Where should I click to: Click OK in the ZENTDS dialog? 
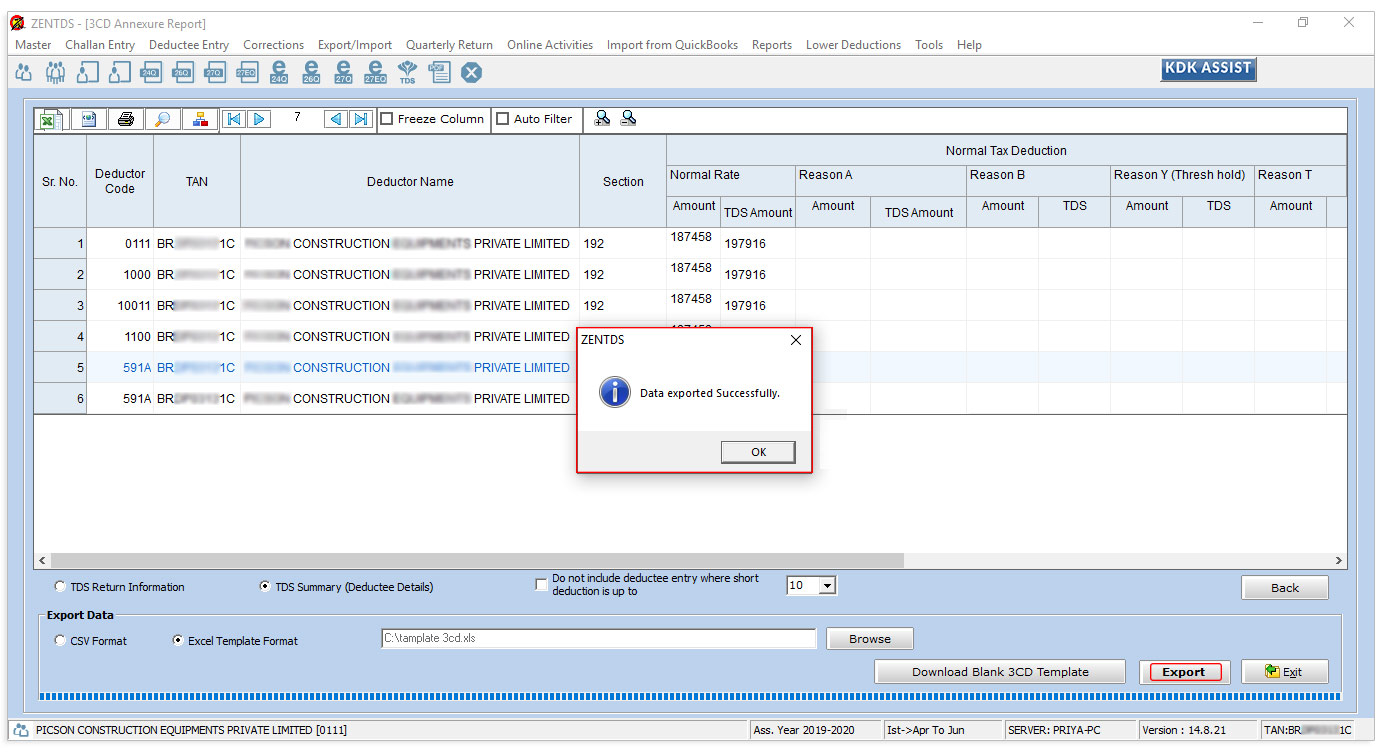[x=758, y=452]
